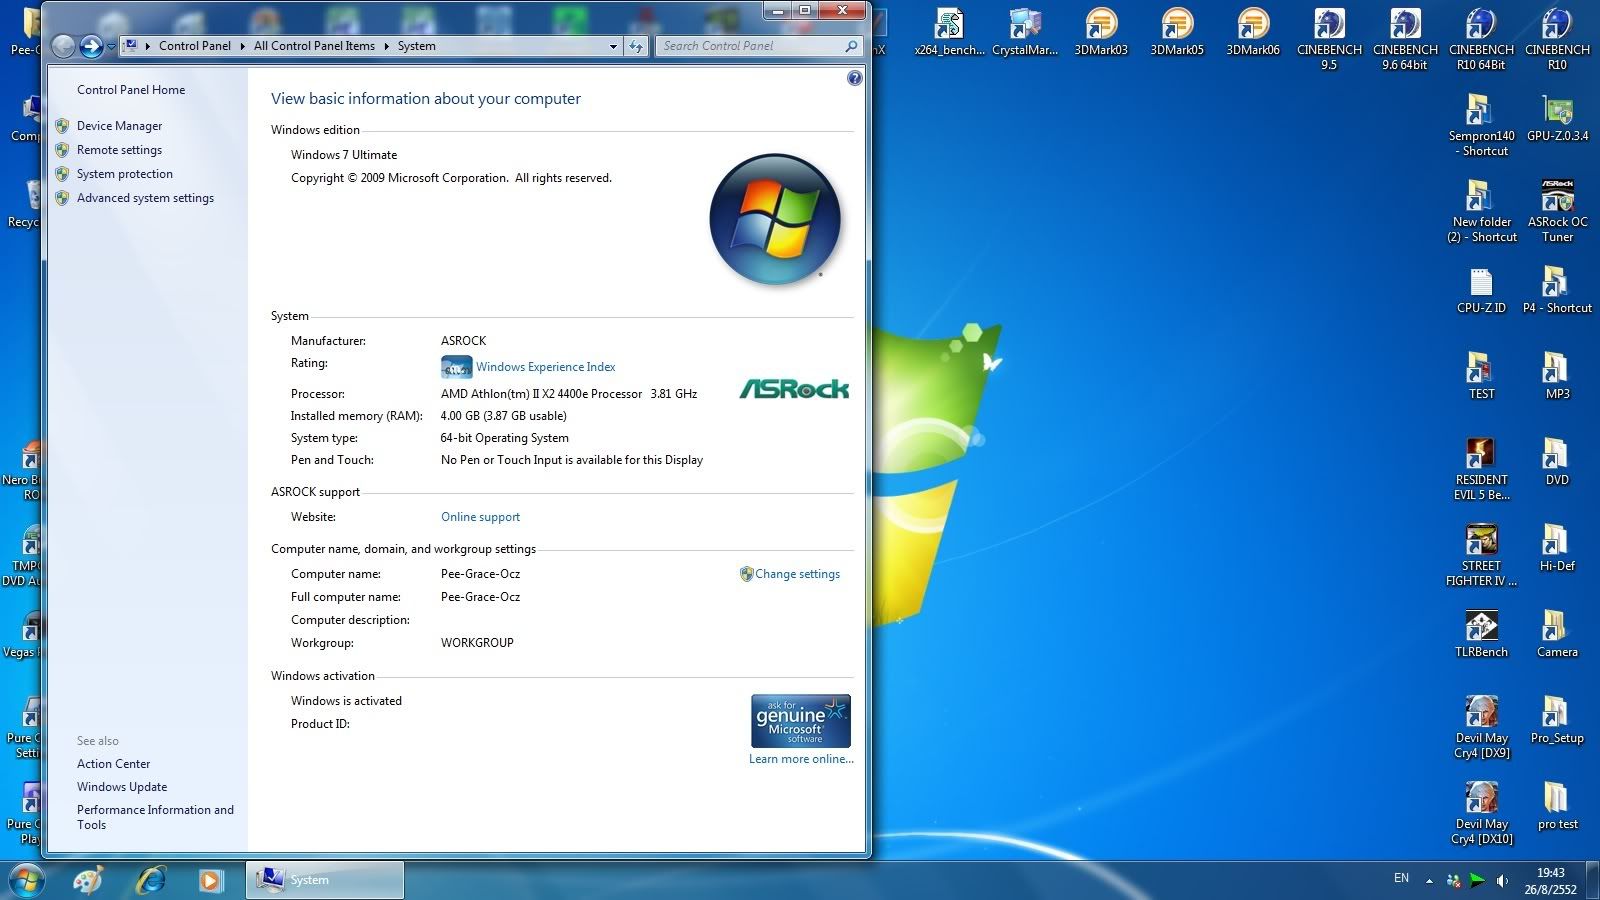
Task: Open the CINEBENCH R10 64Bit icon
Action: (x=1481, y=39)
